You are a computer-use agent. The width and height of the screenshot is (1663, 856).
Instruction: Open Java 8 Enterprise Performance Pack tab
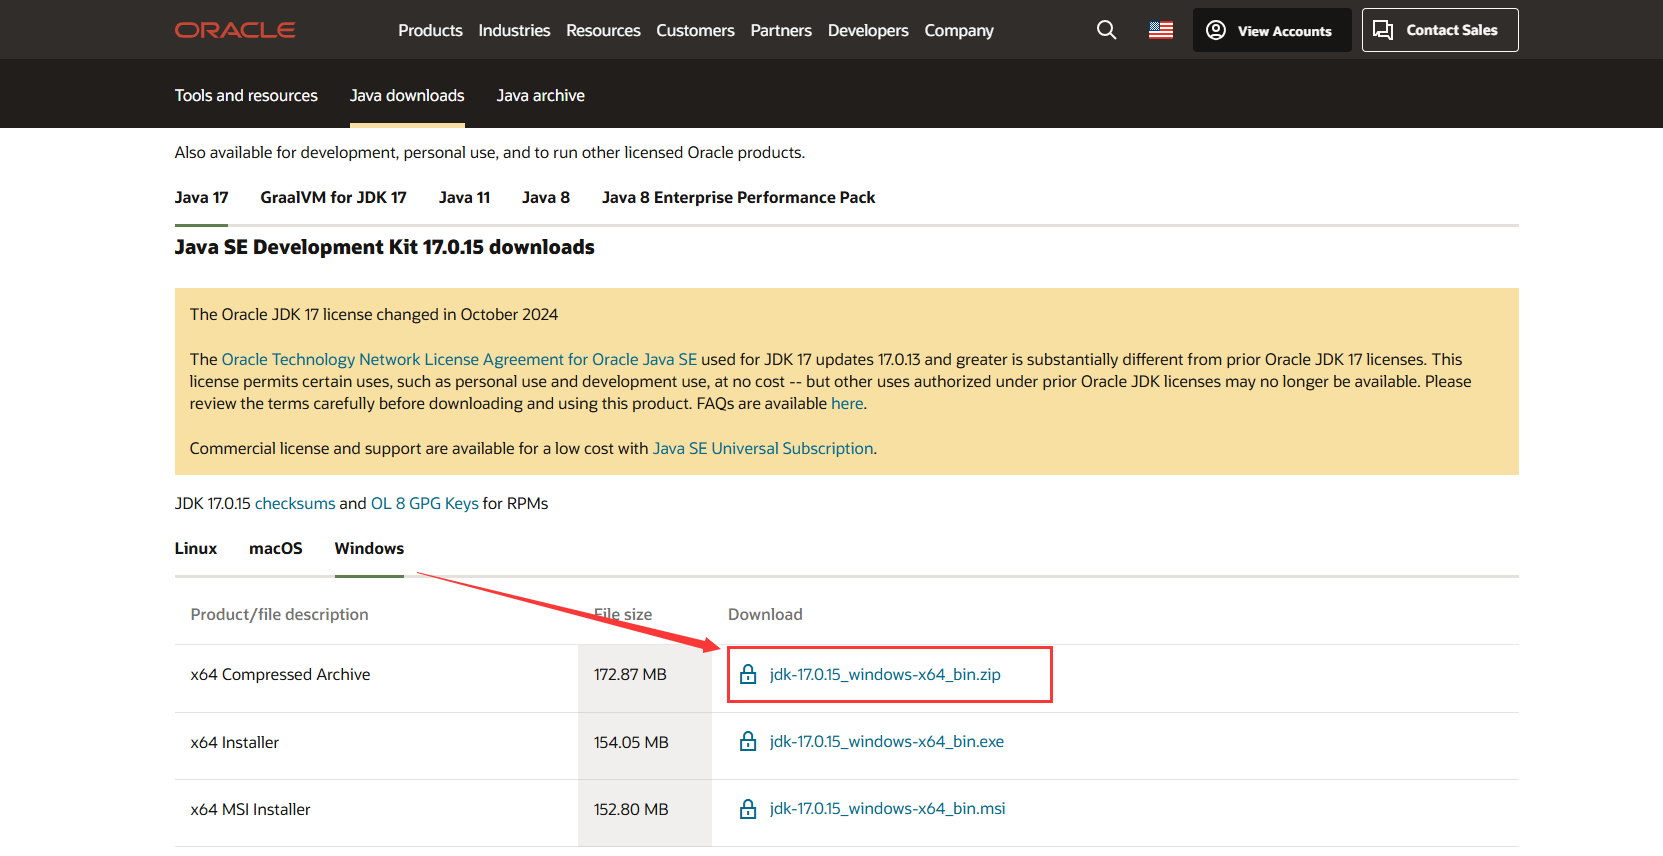tap(738, 197)
